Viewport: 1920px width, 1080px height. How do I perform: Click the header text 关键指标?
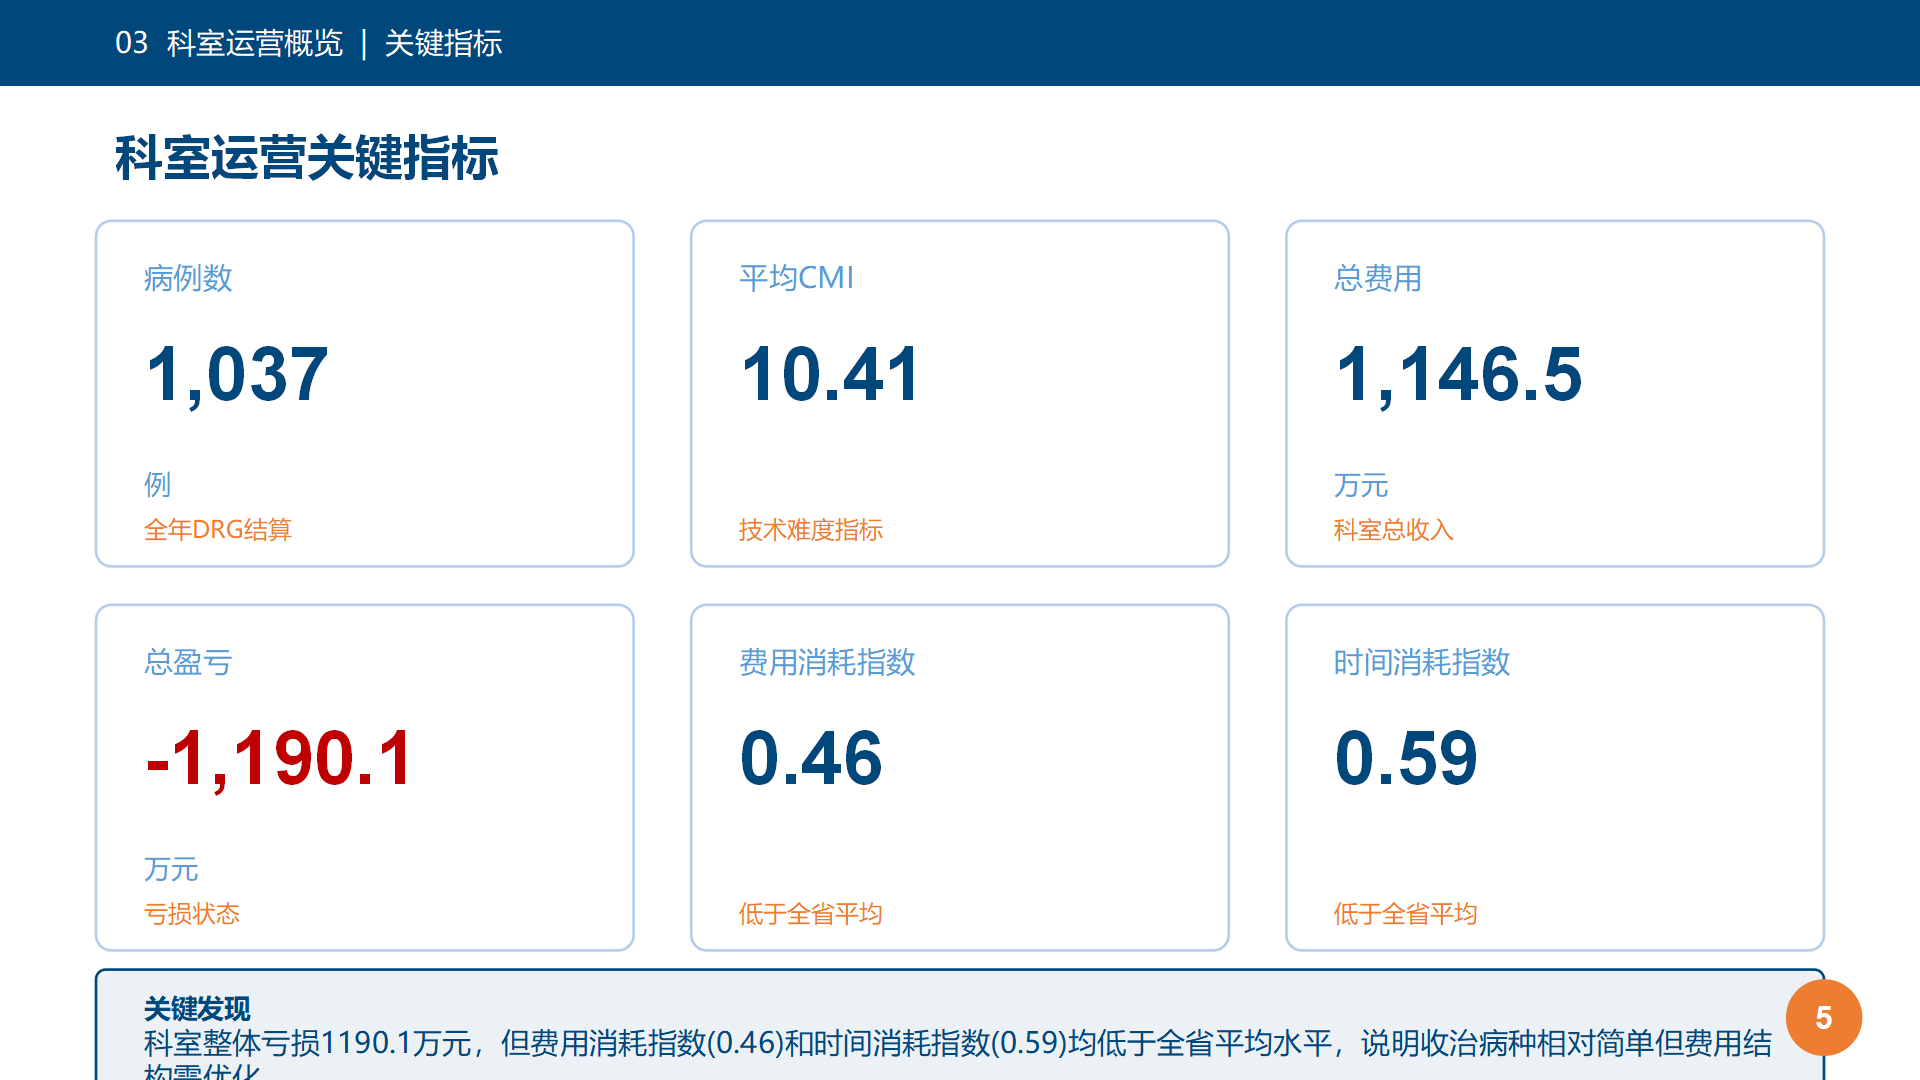pyautogui.click(x=443, y=43)
